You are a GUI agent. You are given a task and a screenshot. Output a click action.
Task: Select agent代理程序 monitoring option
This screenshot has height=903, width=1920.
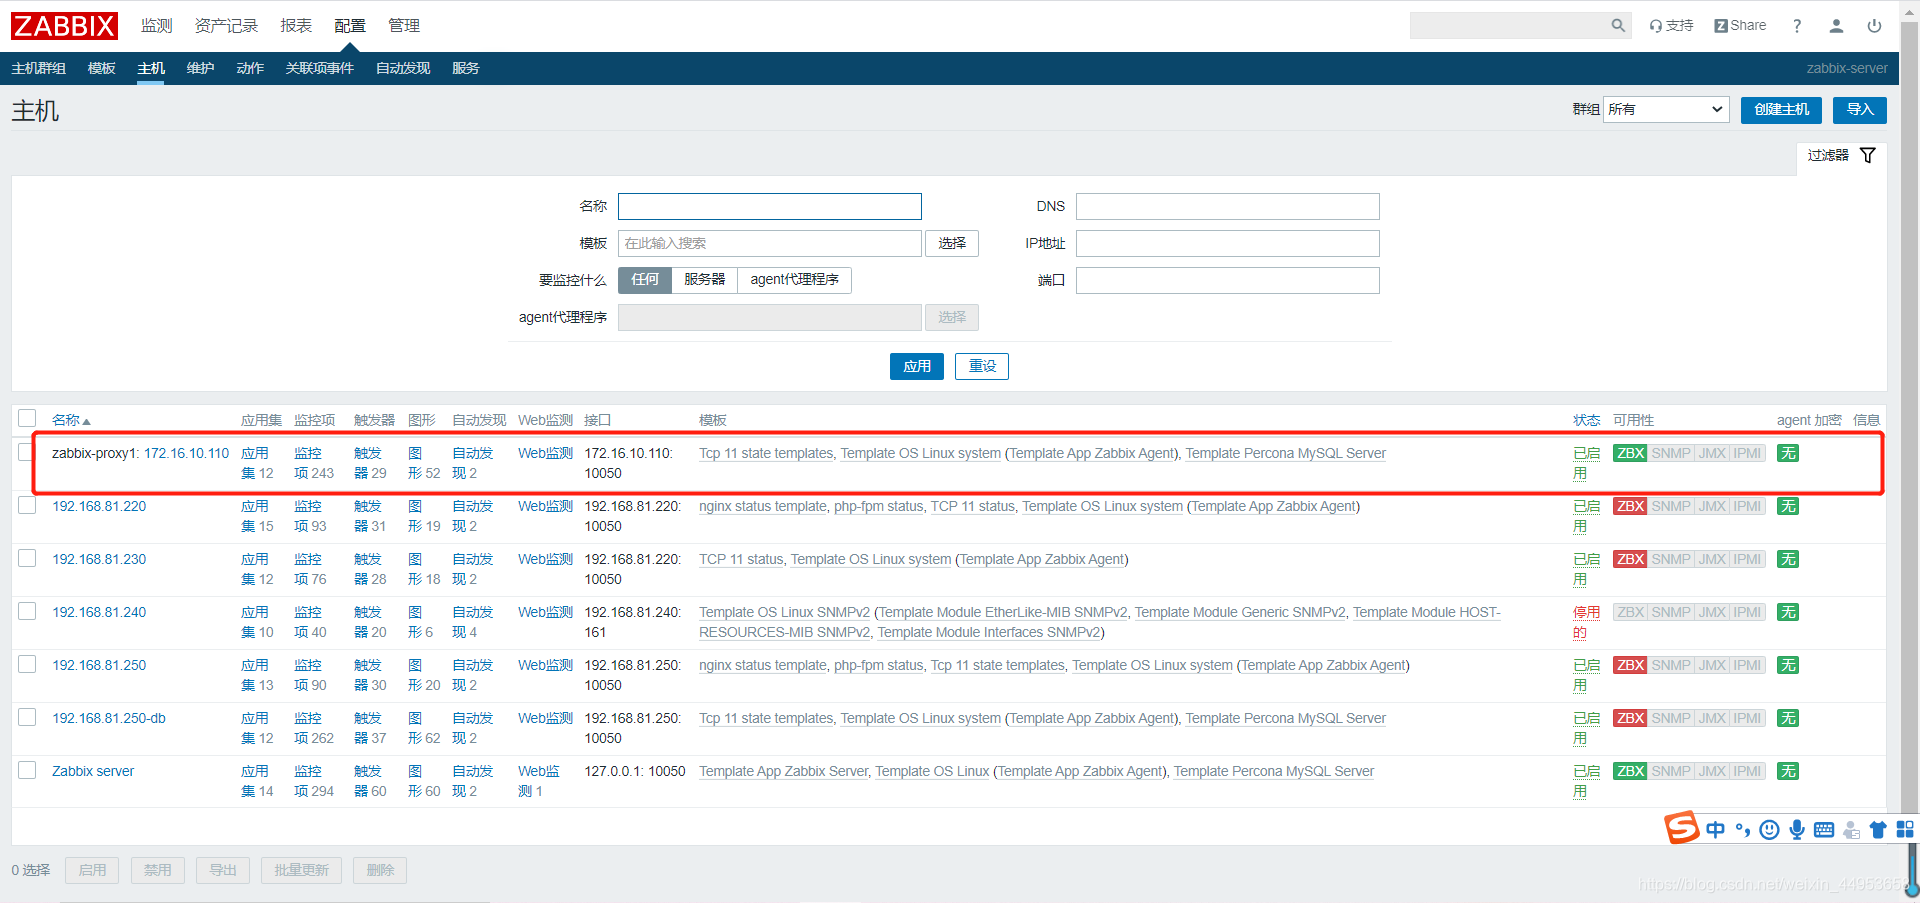[795, 280]
